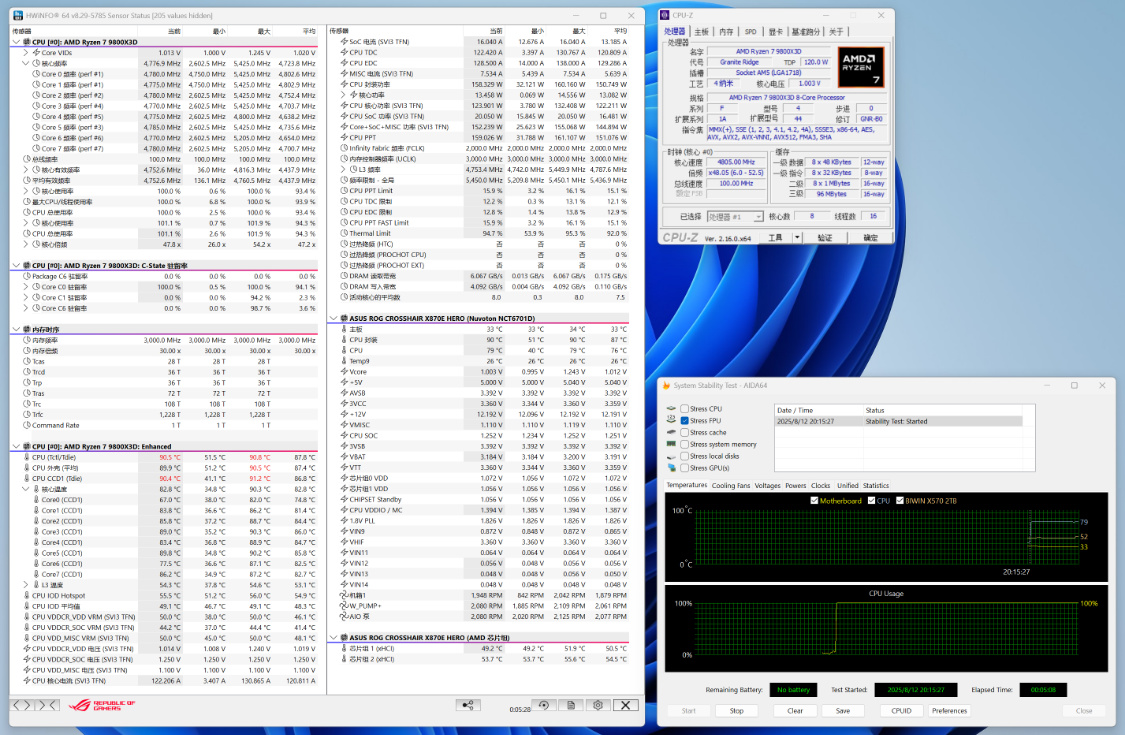Click the X close-sensors icon in HWiNFO toolbar
Image resolution: width=1125 pixels, height=735 pixels.
click(627, 705)
